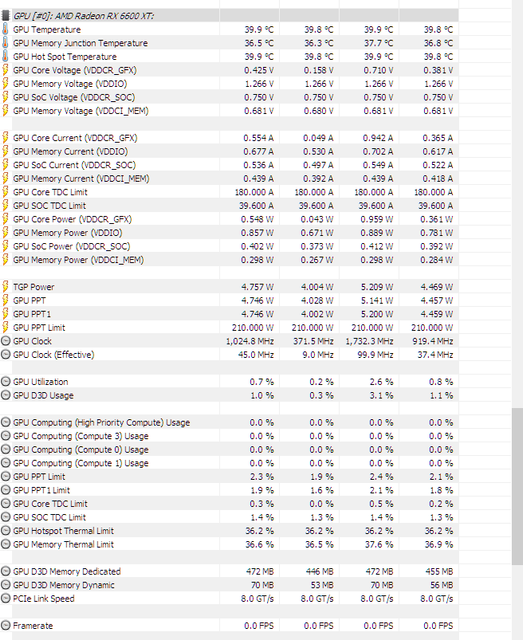Select GPU Computing (Compute 3) Usage label

[81, 436]
